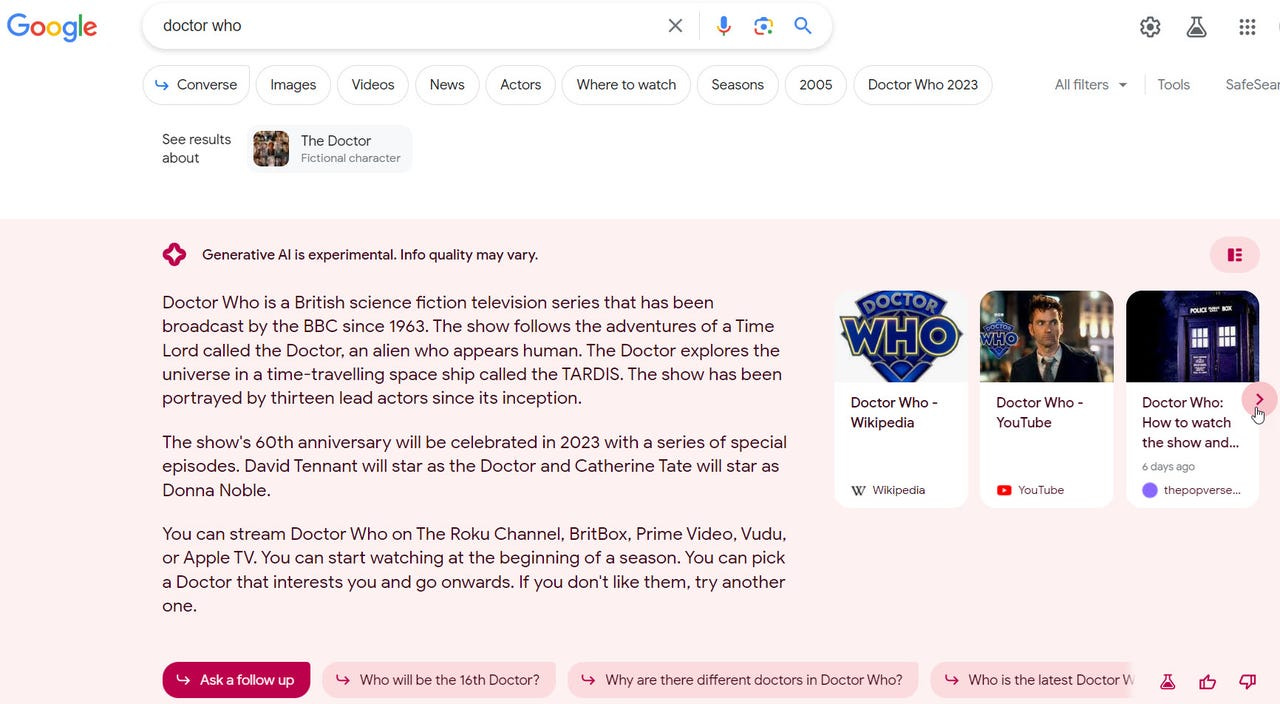Click thepopverse source icon
This screenshot has width=1280, height=704.
pos(1150,490)
